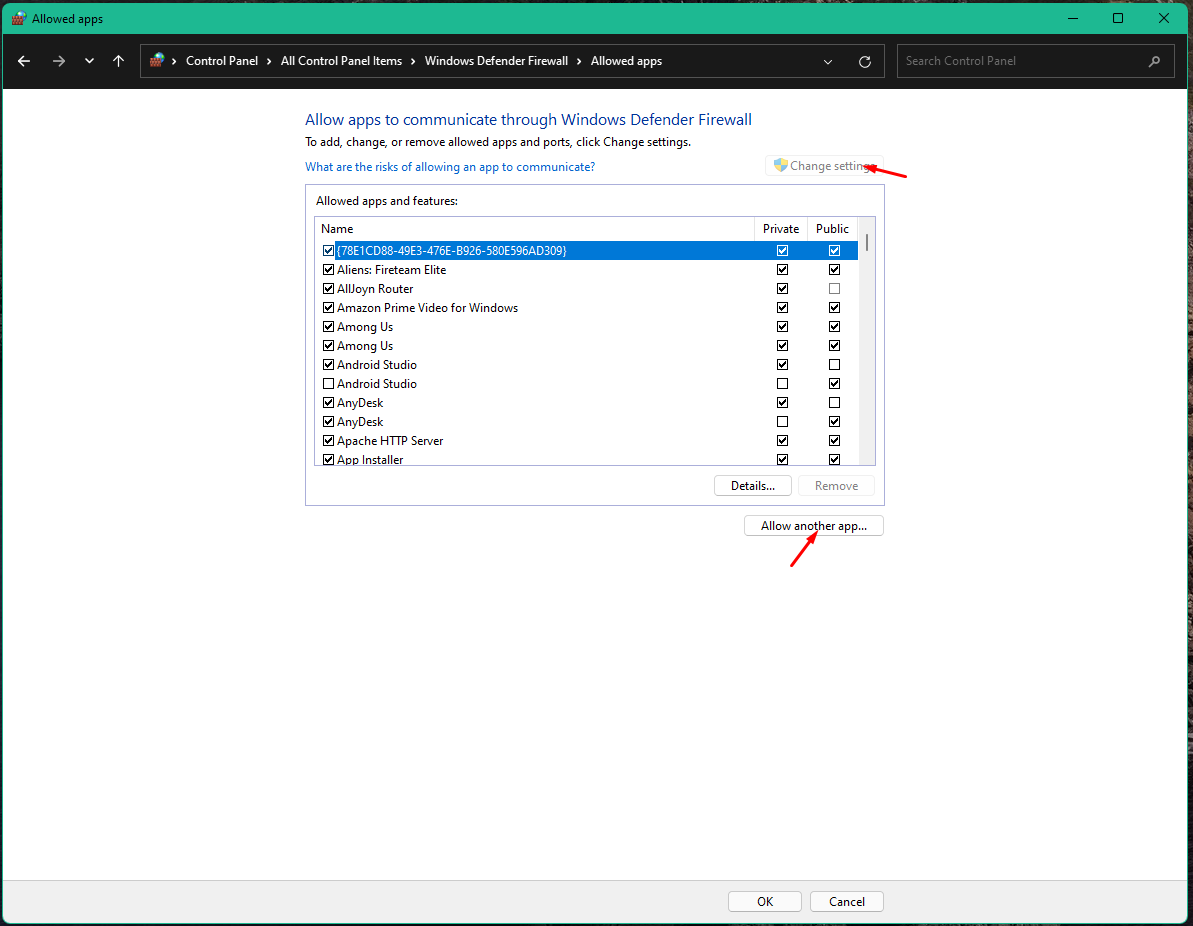Viewport: 1193px width, 926px height.
Task: Uncheck the Apache HTTP Server checkbox
Action: coord(328,441)
